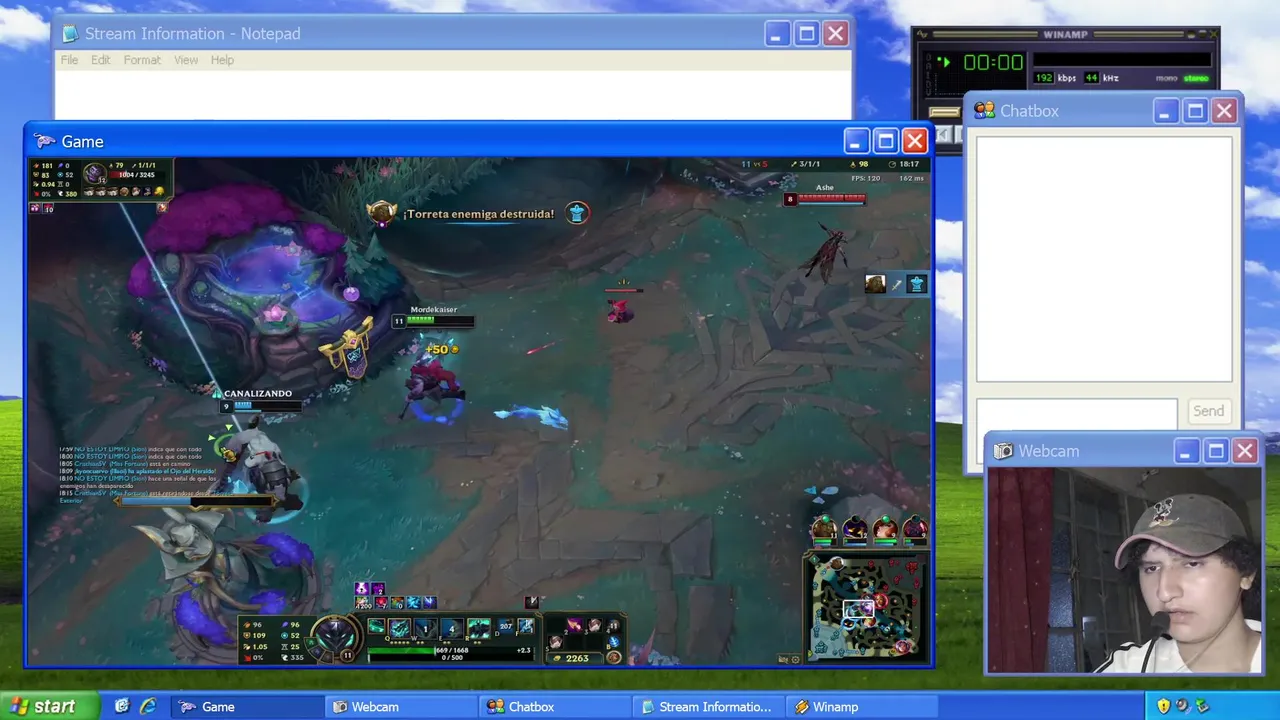1280x720 pixels.
Task: Click the Game window title bar icon
Action: click(45, 141)
